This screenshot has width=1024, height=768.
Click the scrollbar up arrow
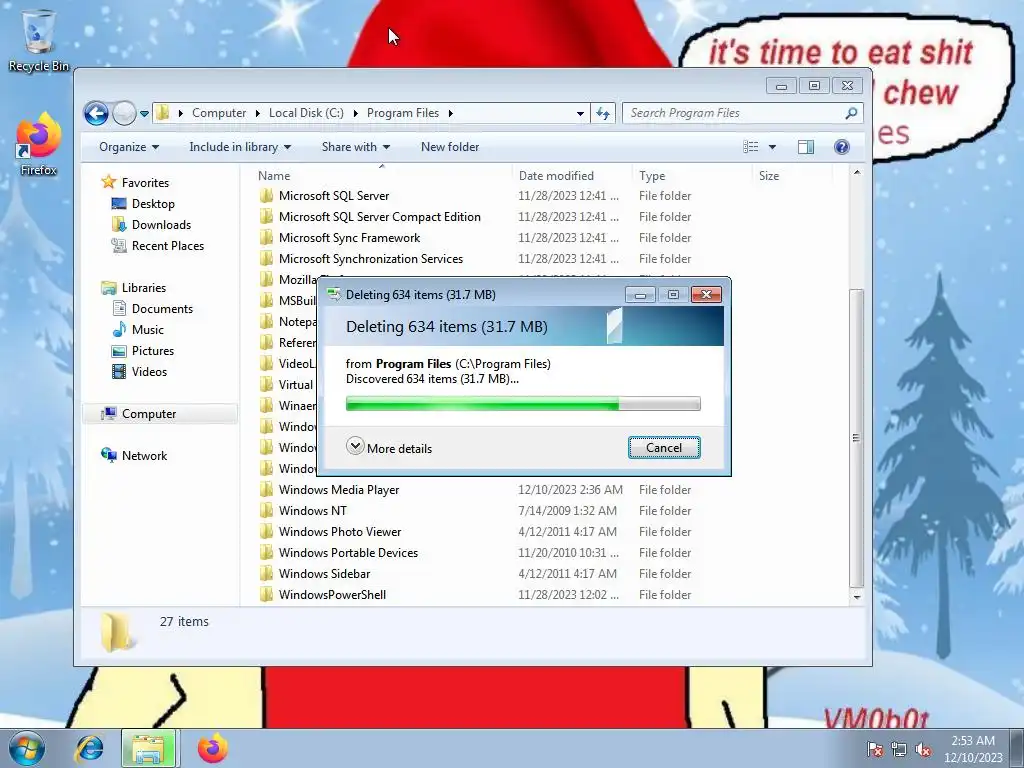point(857,172)
